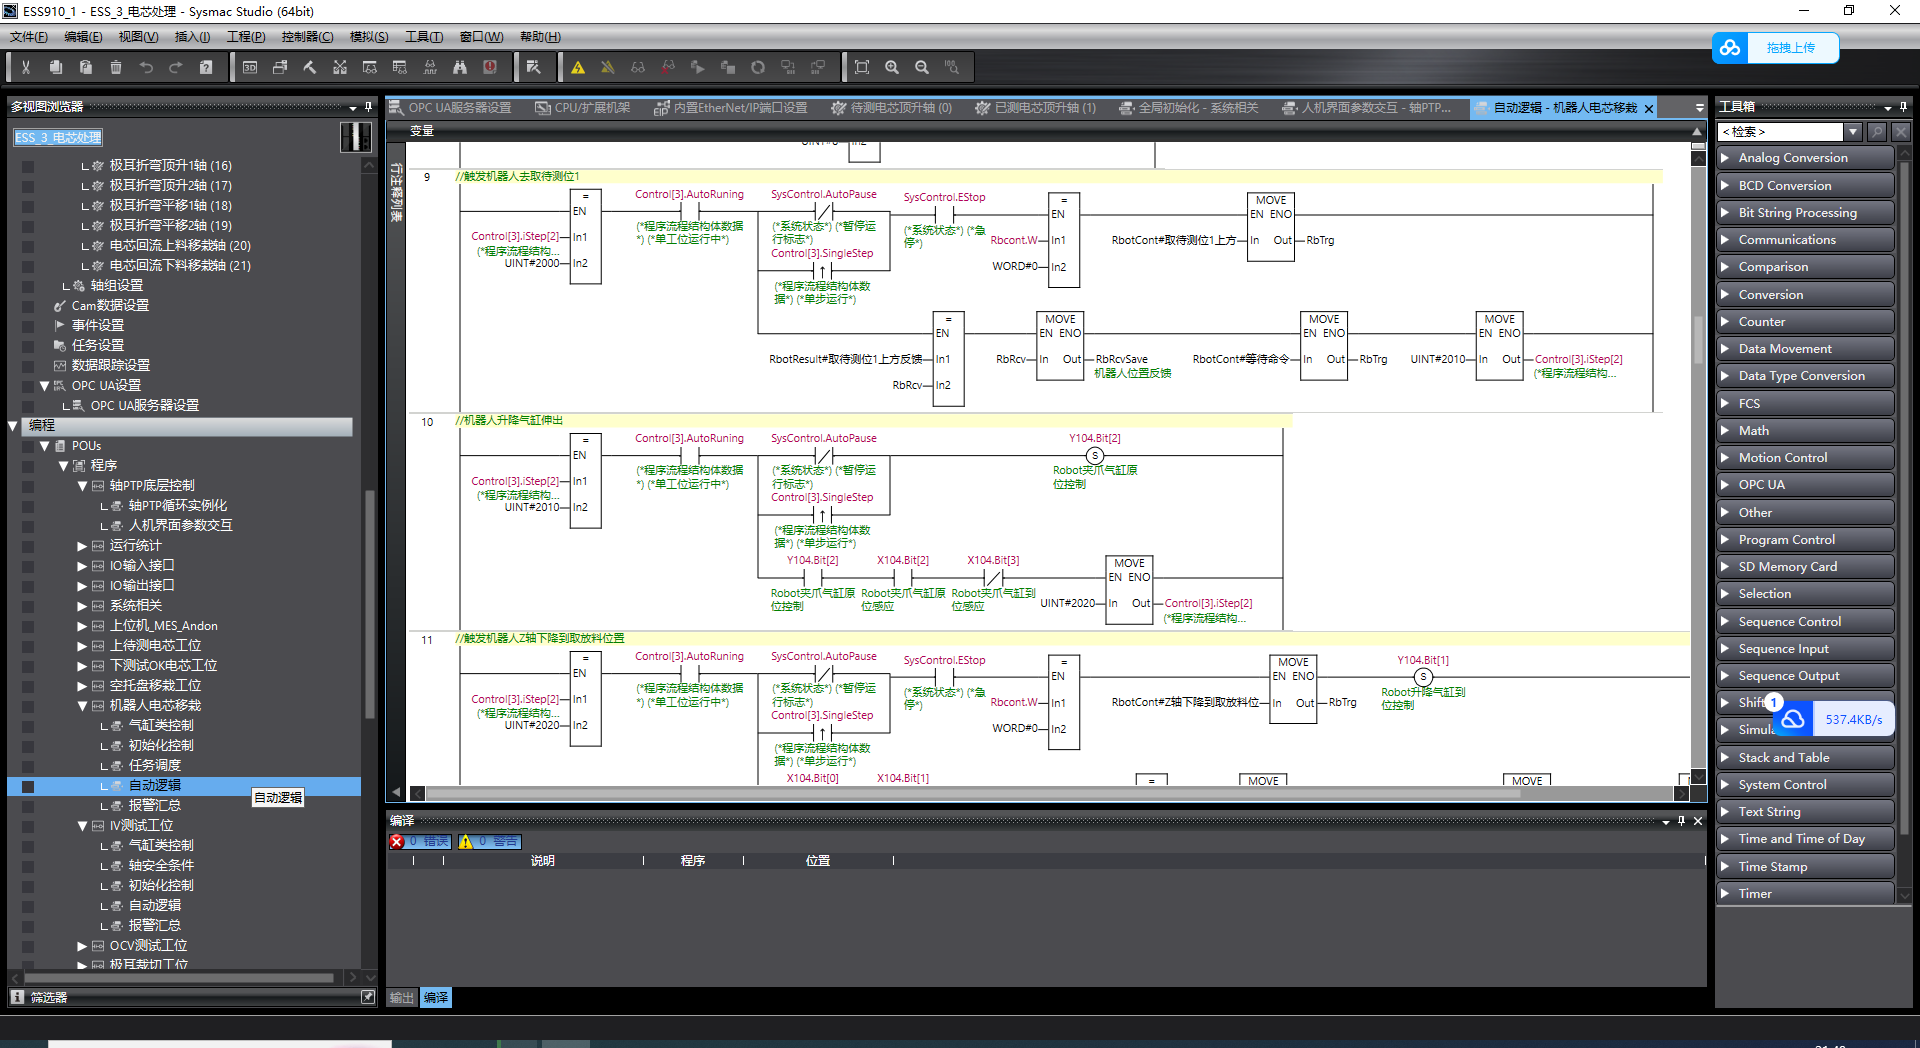1920x1048 pixels.
Task: Zoom in with magnifier plus icon
Action: [892, 67]
